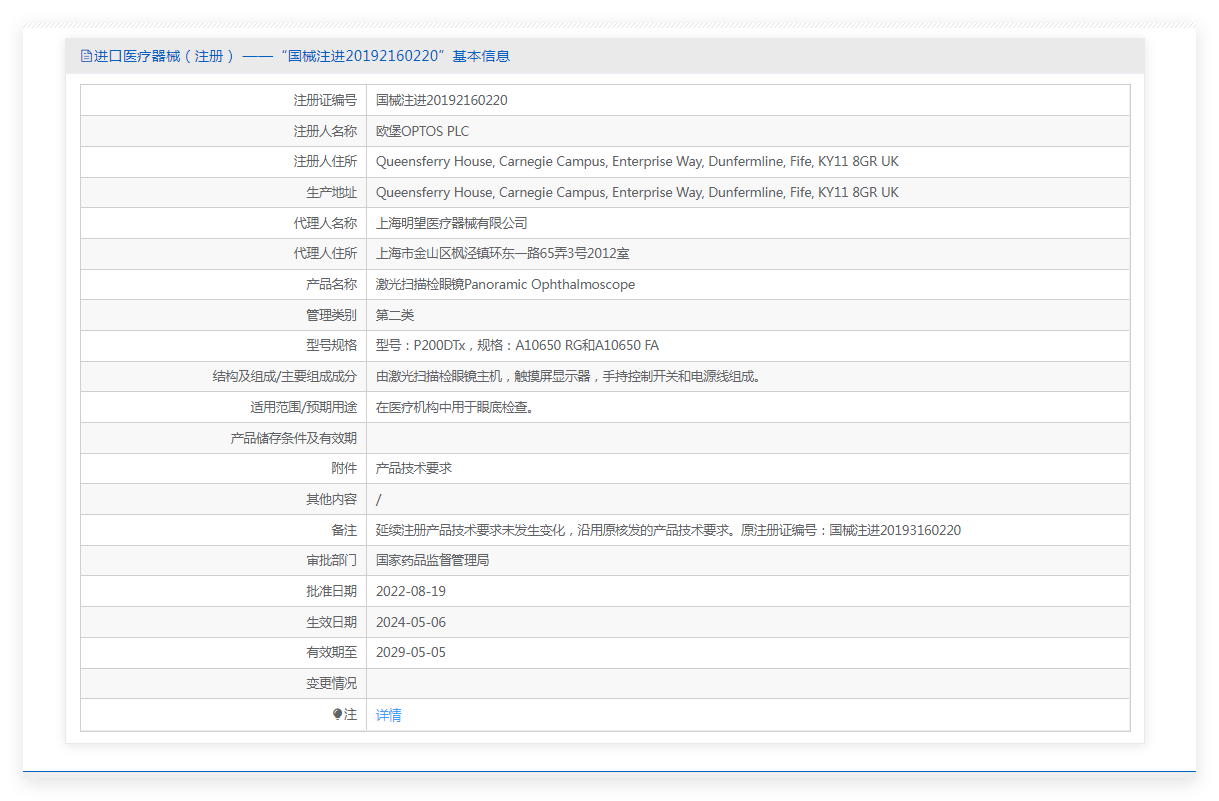Viewport: 1219px width, 801px height.
Task: Click the 注册人名称 label
Action: (325, 131)
